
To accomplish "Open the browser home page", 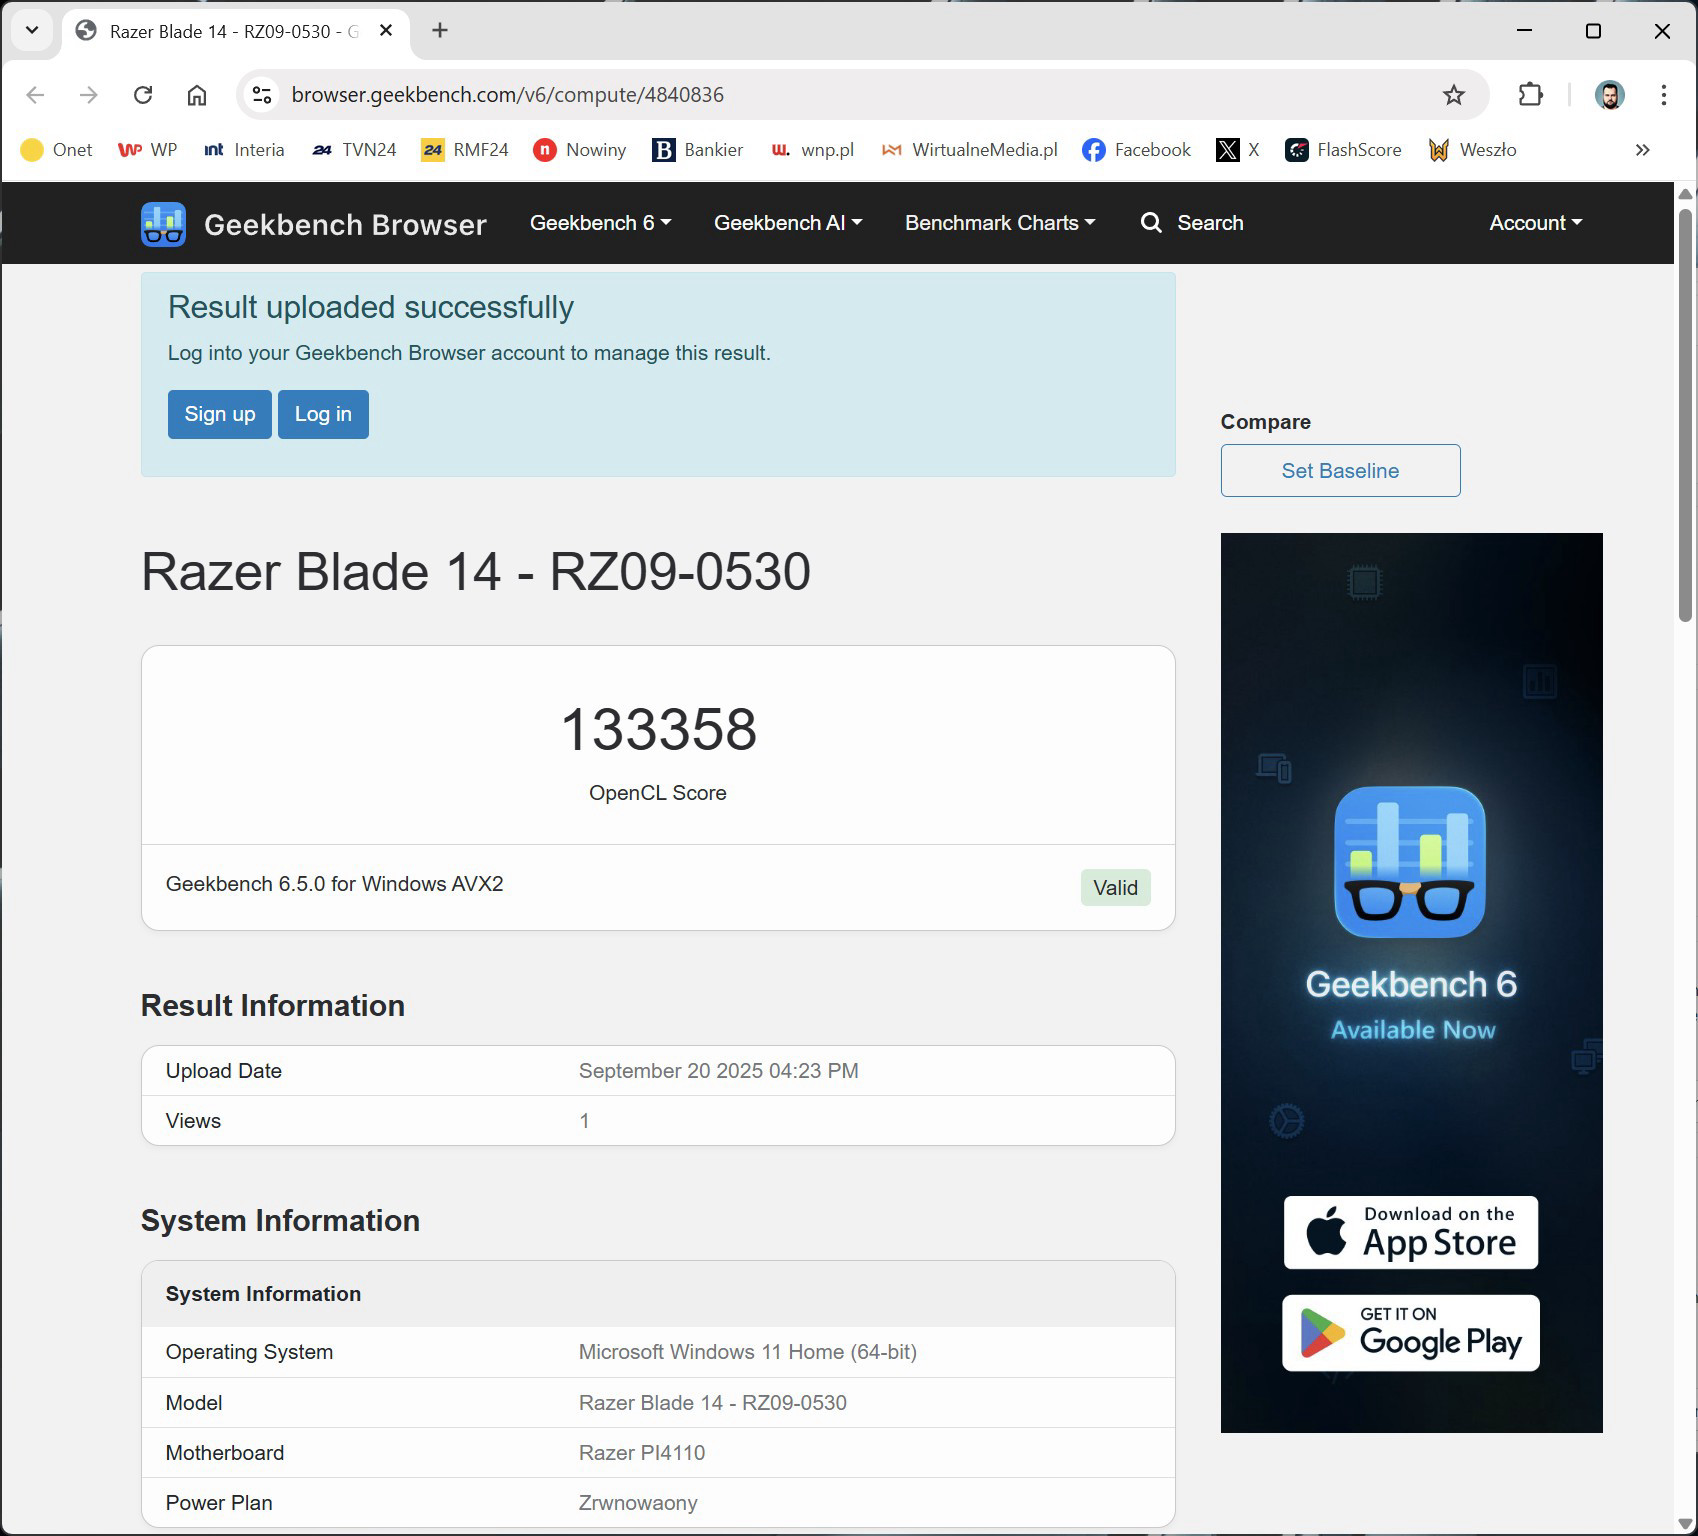I will pos(197,95).
